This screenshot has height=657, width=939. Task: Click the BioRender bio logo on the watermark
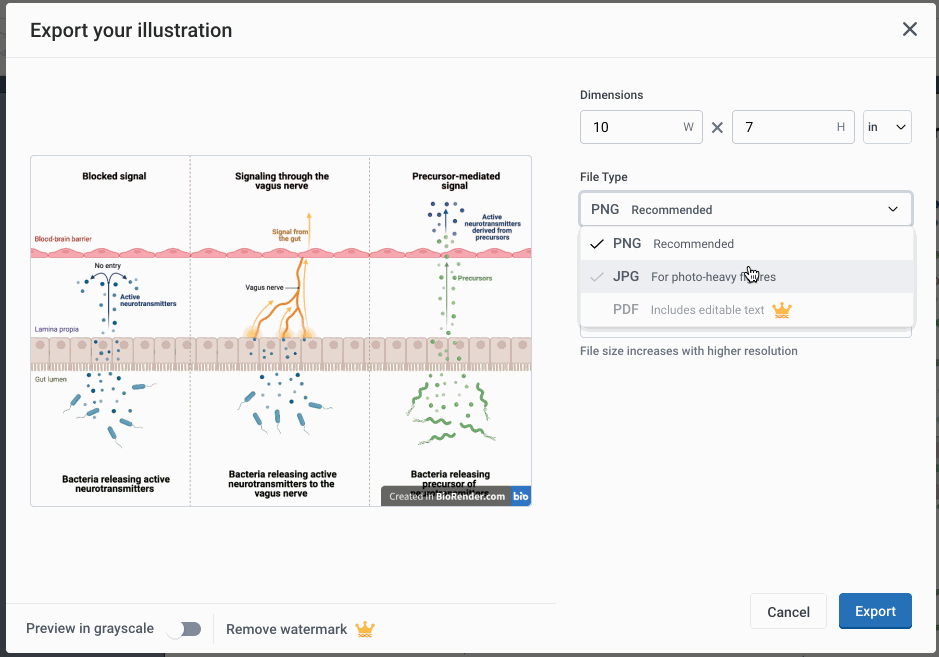point(521,495)
